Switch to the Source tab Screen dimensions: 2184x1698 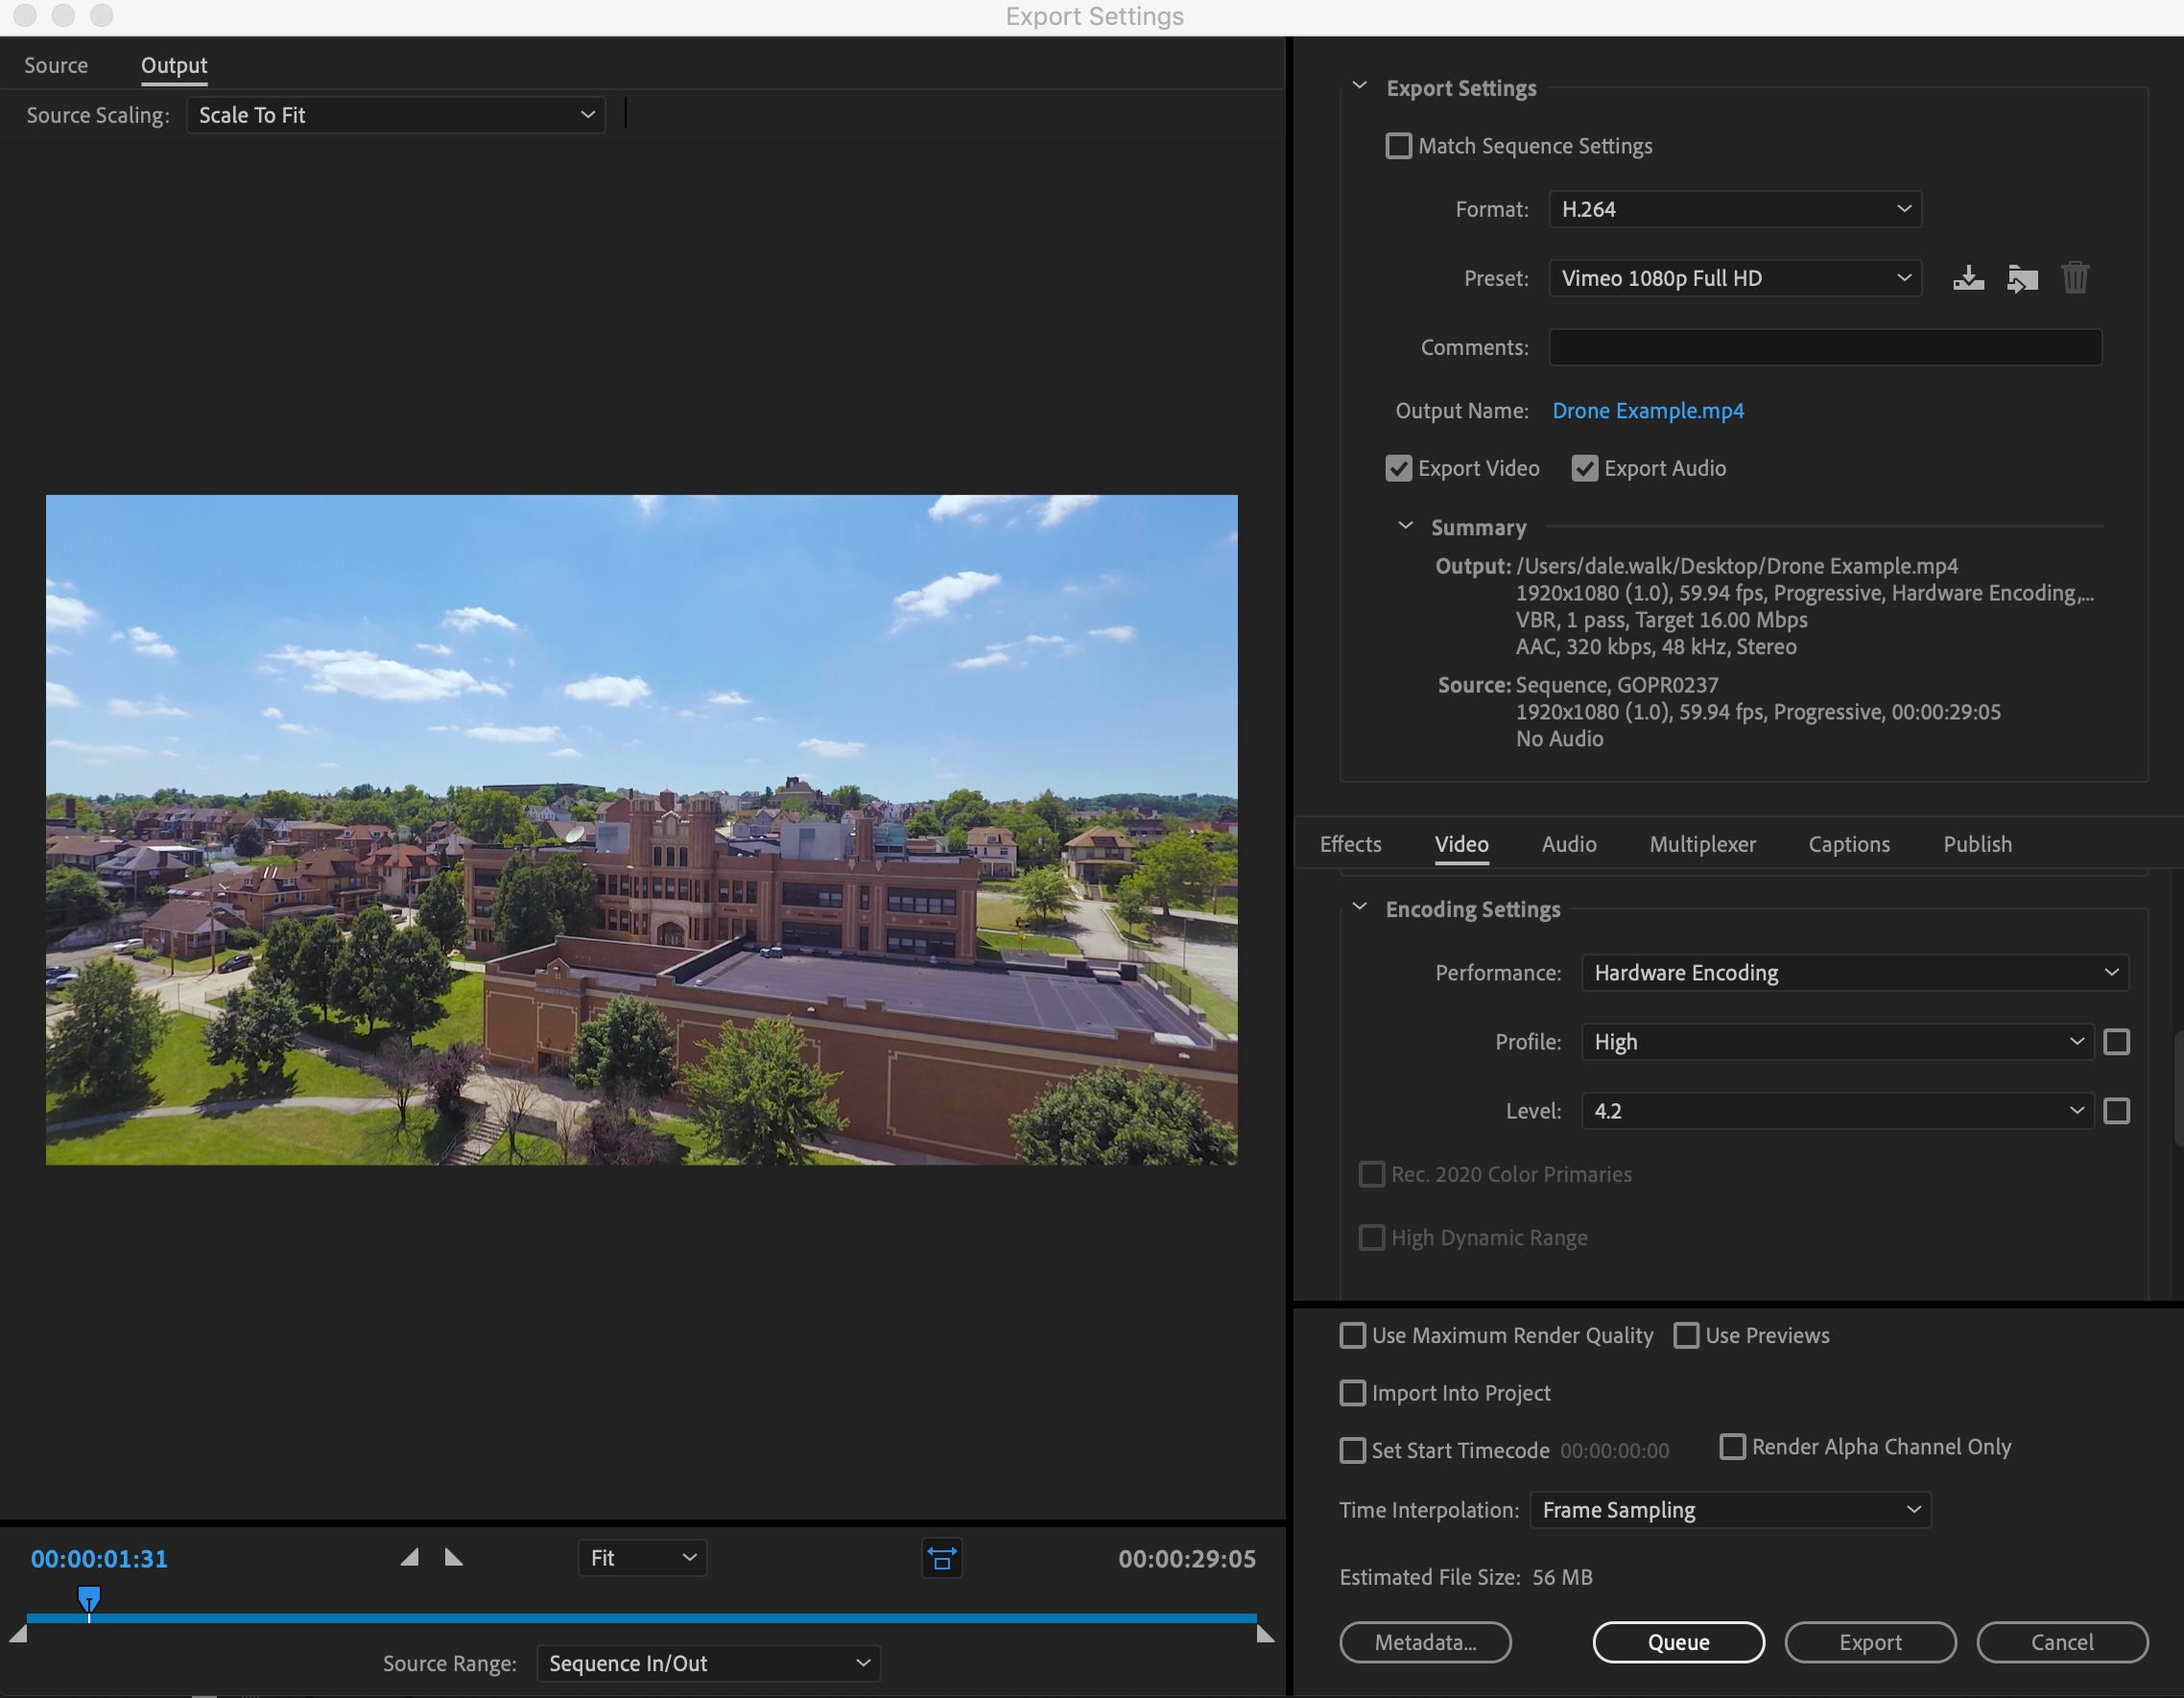pos(56,65)
